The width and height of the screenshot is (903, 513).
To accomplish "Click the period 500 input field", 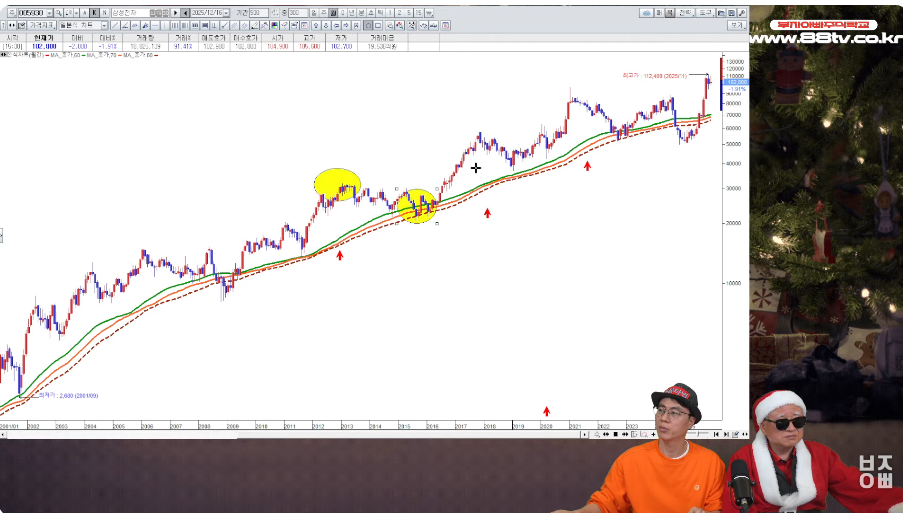I will click(259, 13).
